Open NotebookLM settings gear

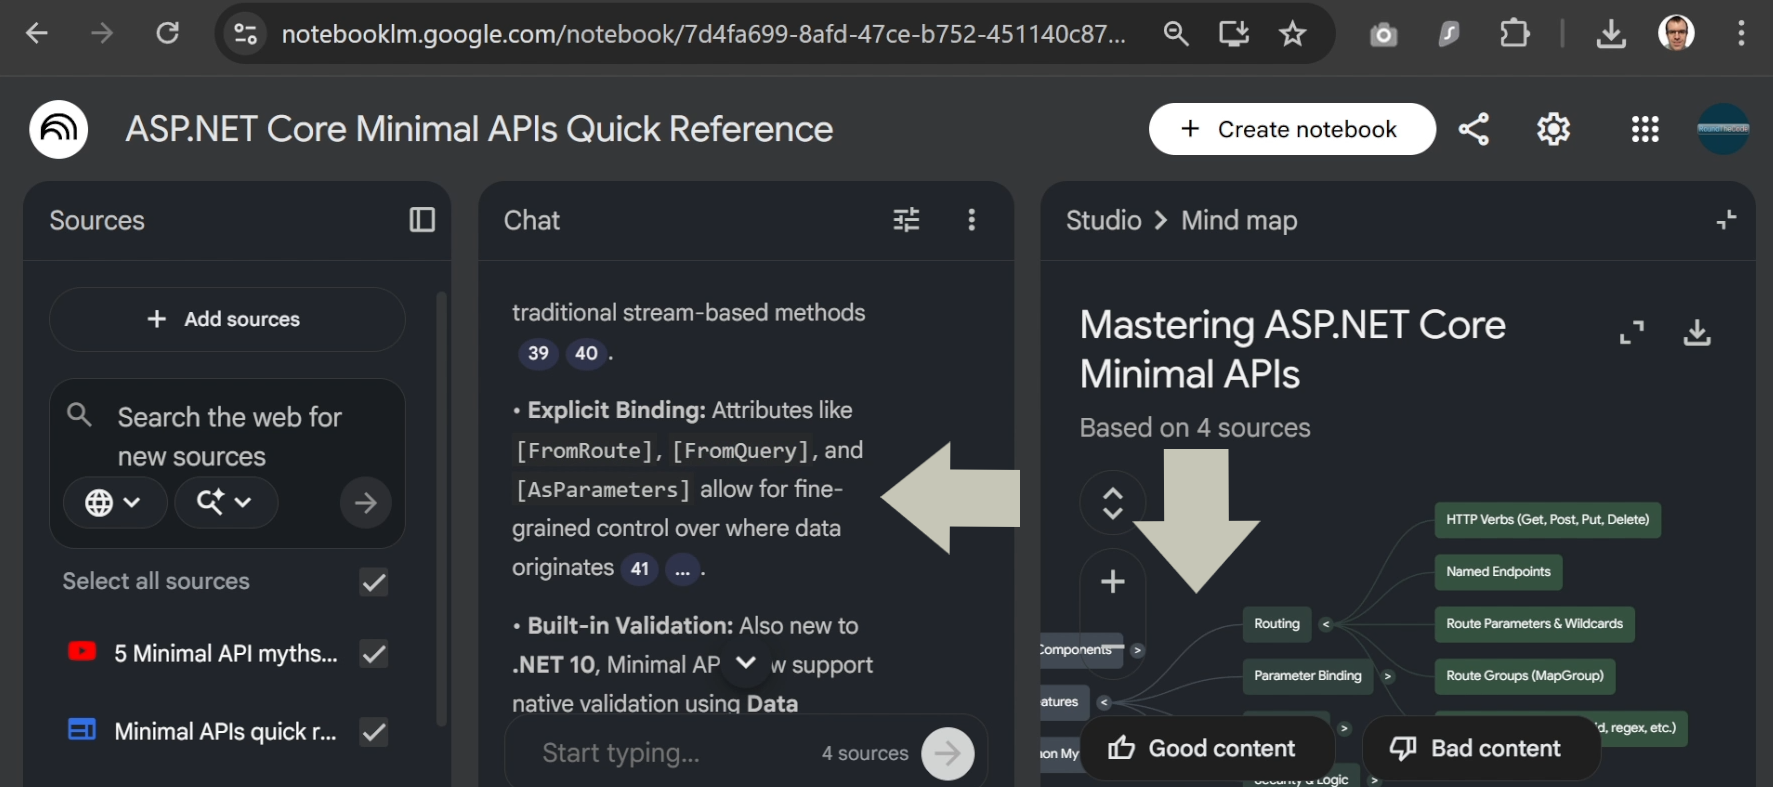(1553, 129)
